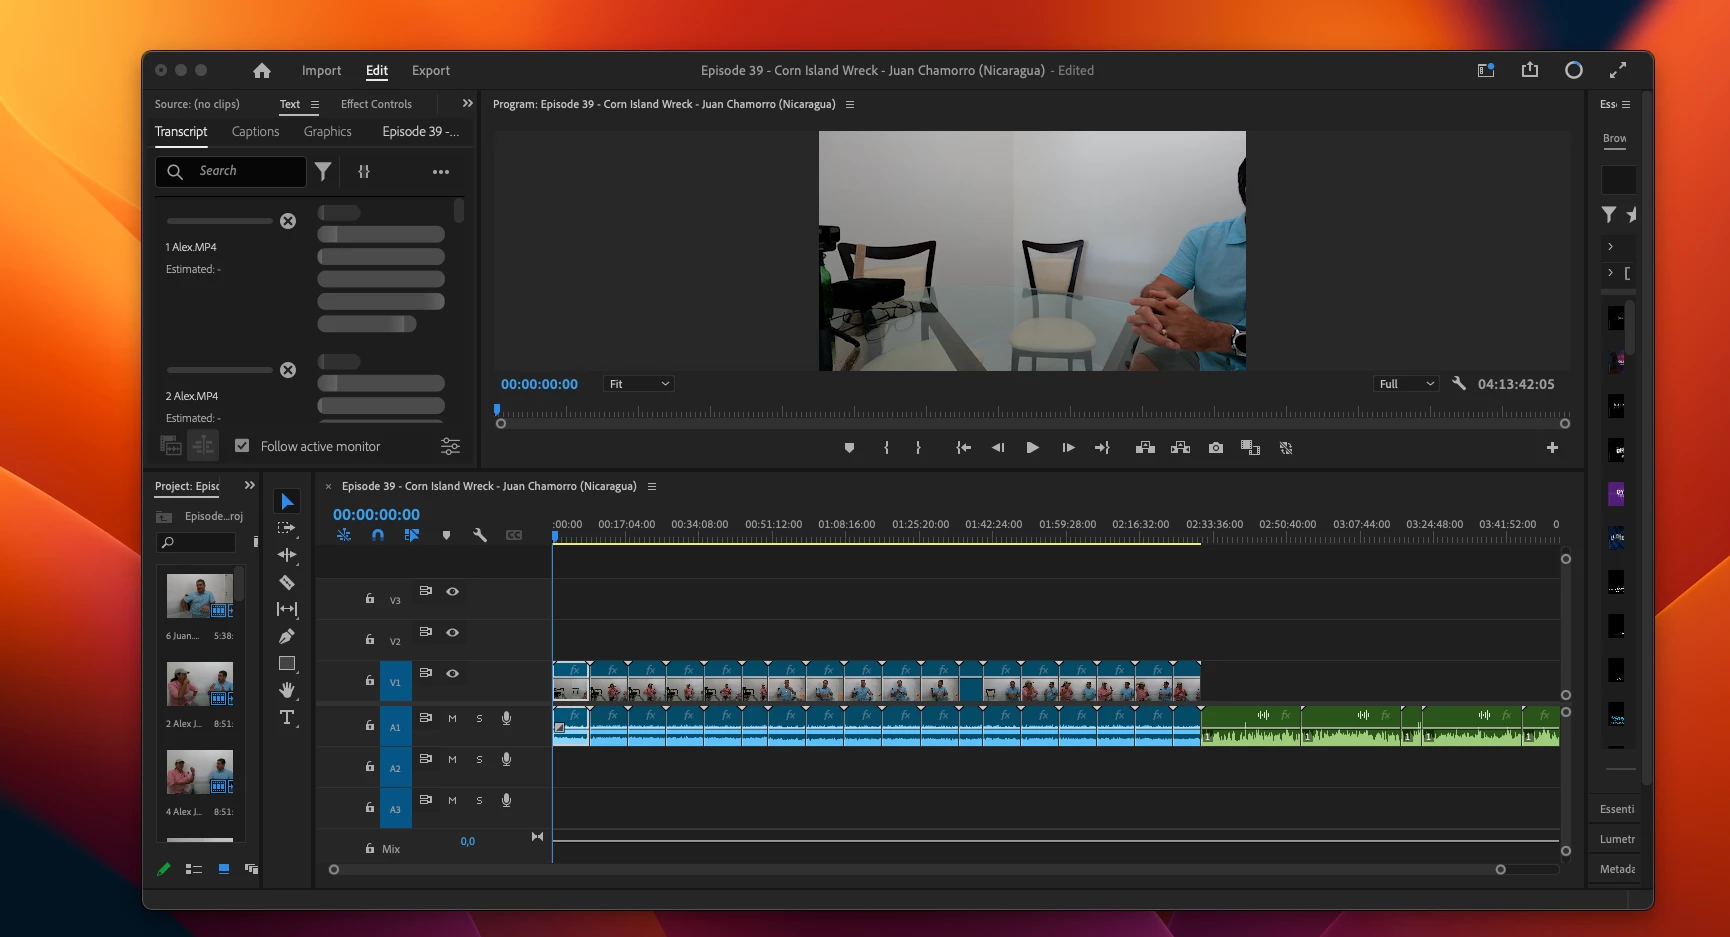1730x937 pixels.
Task: Activate the Slip tool
Action: point(287,609)
